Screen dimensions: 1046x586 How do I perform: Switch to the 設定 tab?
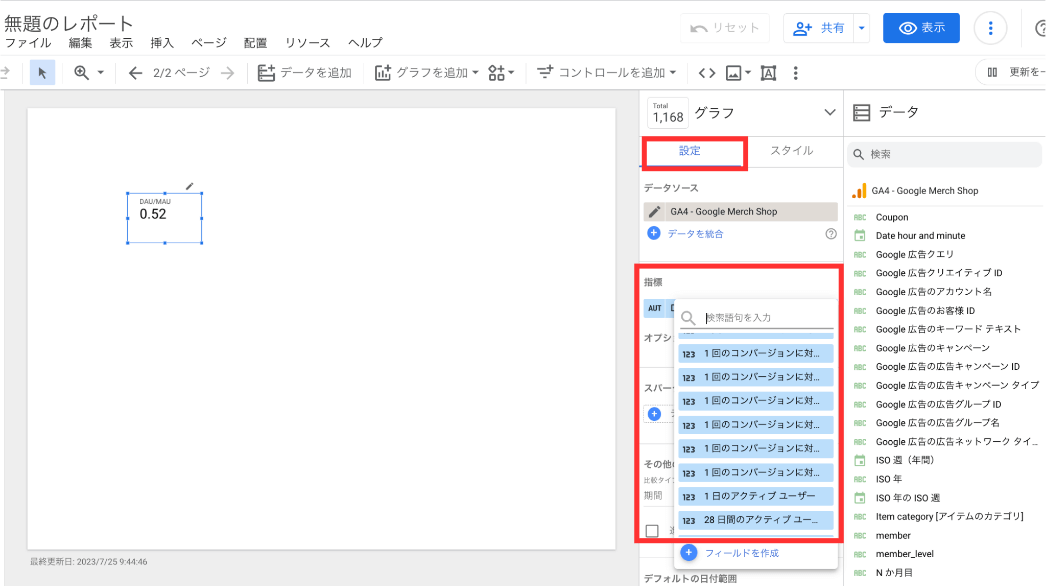click(690, 151)
